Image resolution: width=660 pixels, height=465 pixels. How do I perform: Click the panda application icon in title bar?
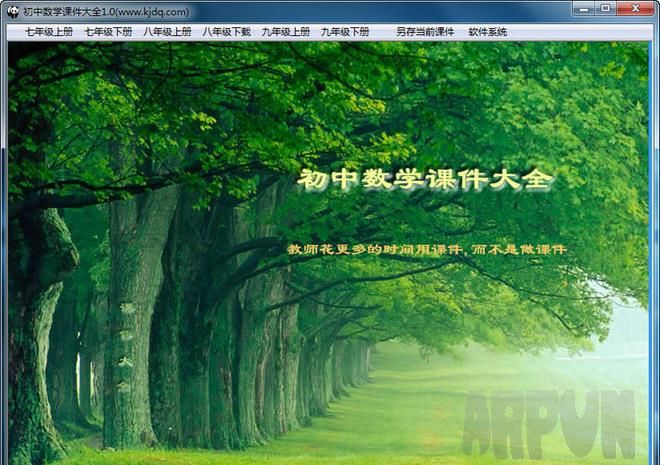coord(13,12)
